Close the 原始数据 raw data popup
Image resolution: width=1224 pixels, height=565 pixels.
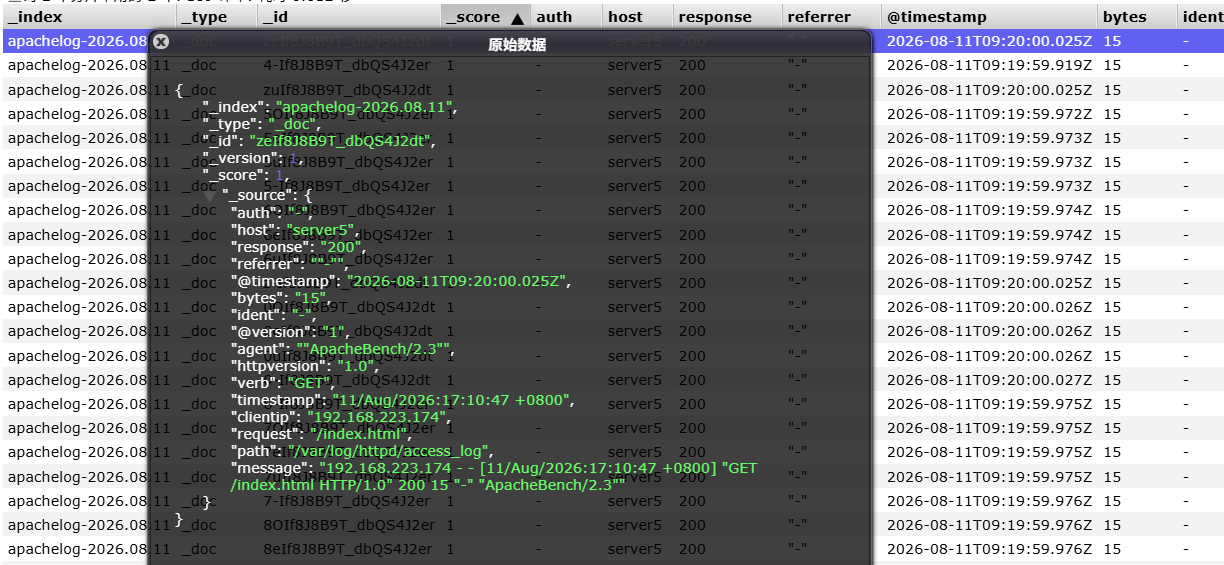tap(161, 42)
